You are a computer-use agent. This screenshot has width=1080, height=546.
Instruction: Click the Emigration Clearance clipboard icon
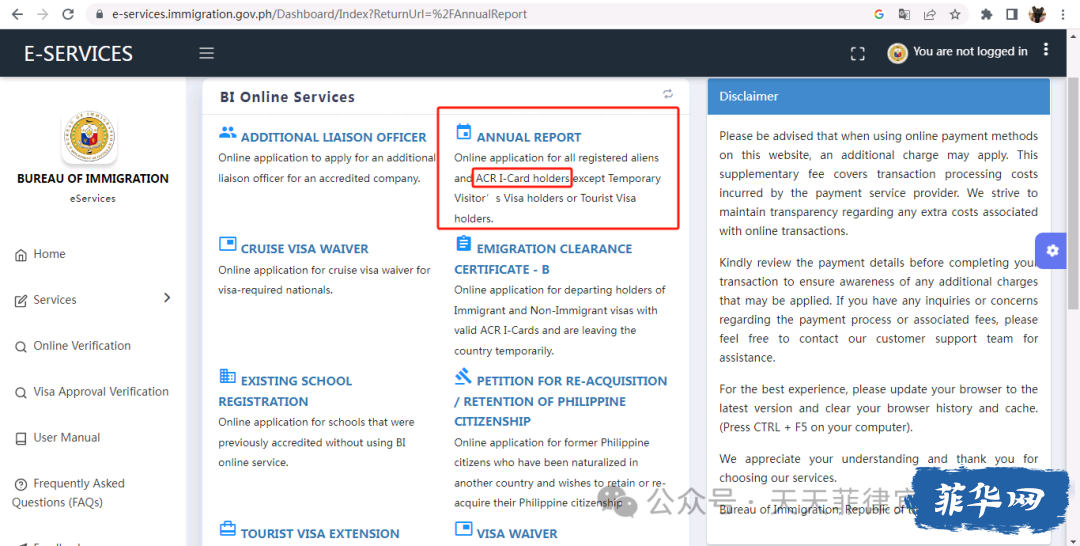[x=464, y=243]
